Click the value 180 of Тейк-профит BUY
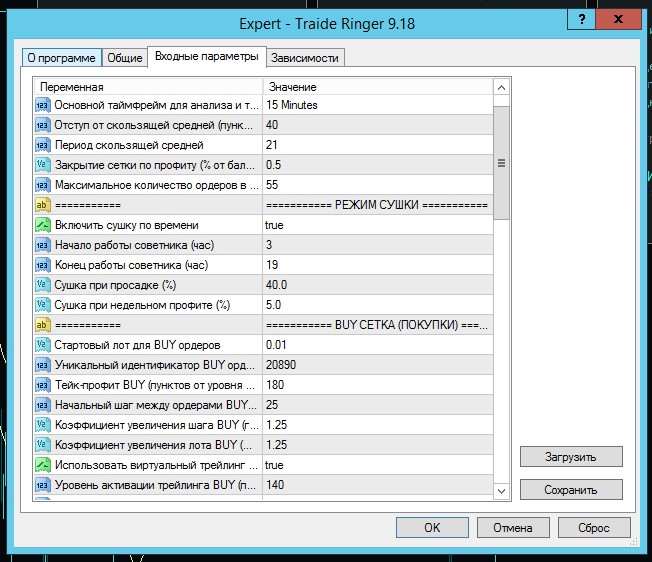Viewport: 652px width, 562px height. 275,385
